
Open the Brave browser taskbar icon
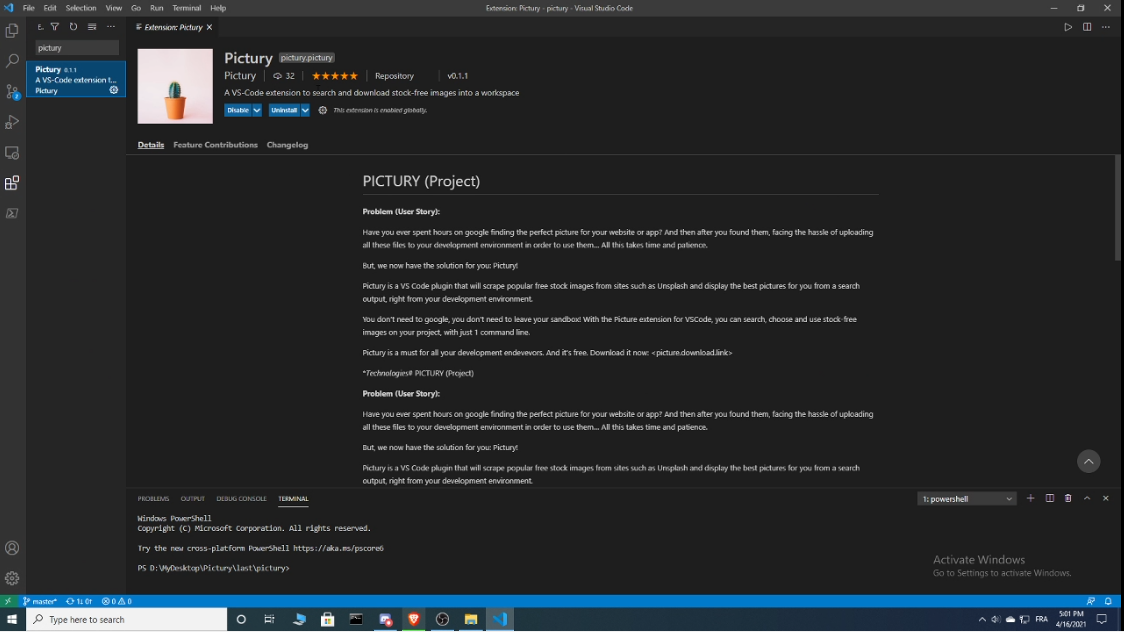pyautogui.click(x=414, y=619)
